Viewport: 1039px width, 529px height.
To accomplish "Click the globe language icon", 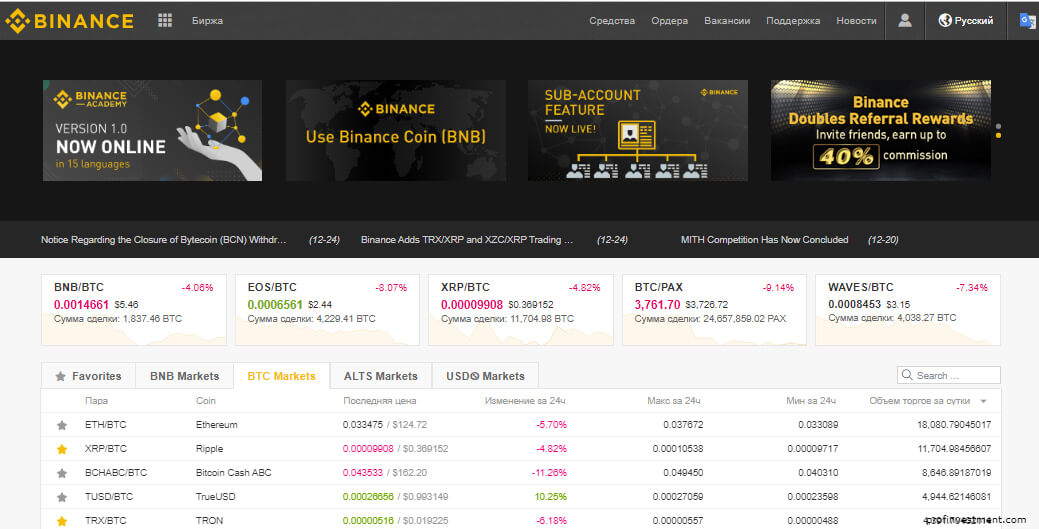I will coord(945,21).
